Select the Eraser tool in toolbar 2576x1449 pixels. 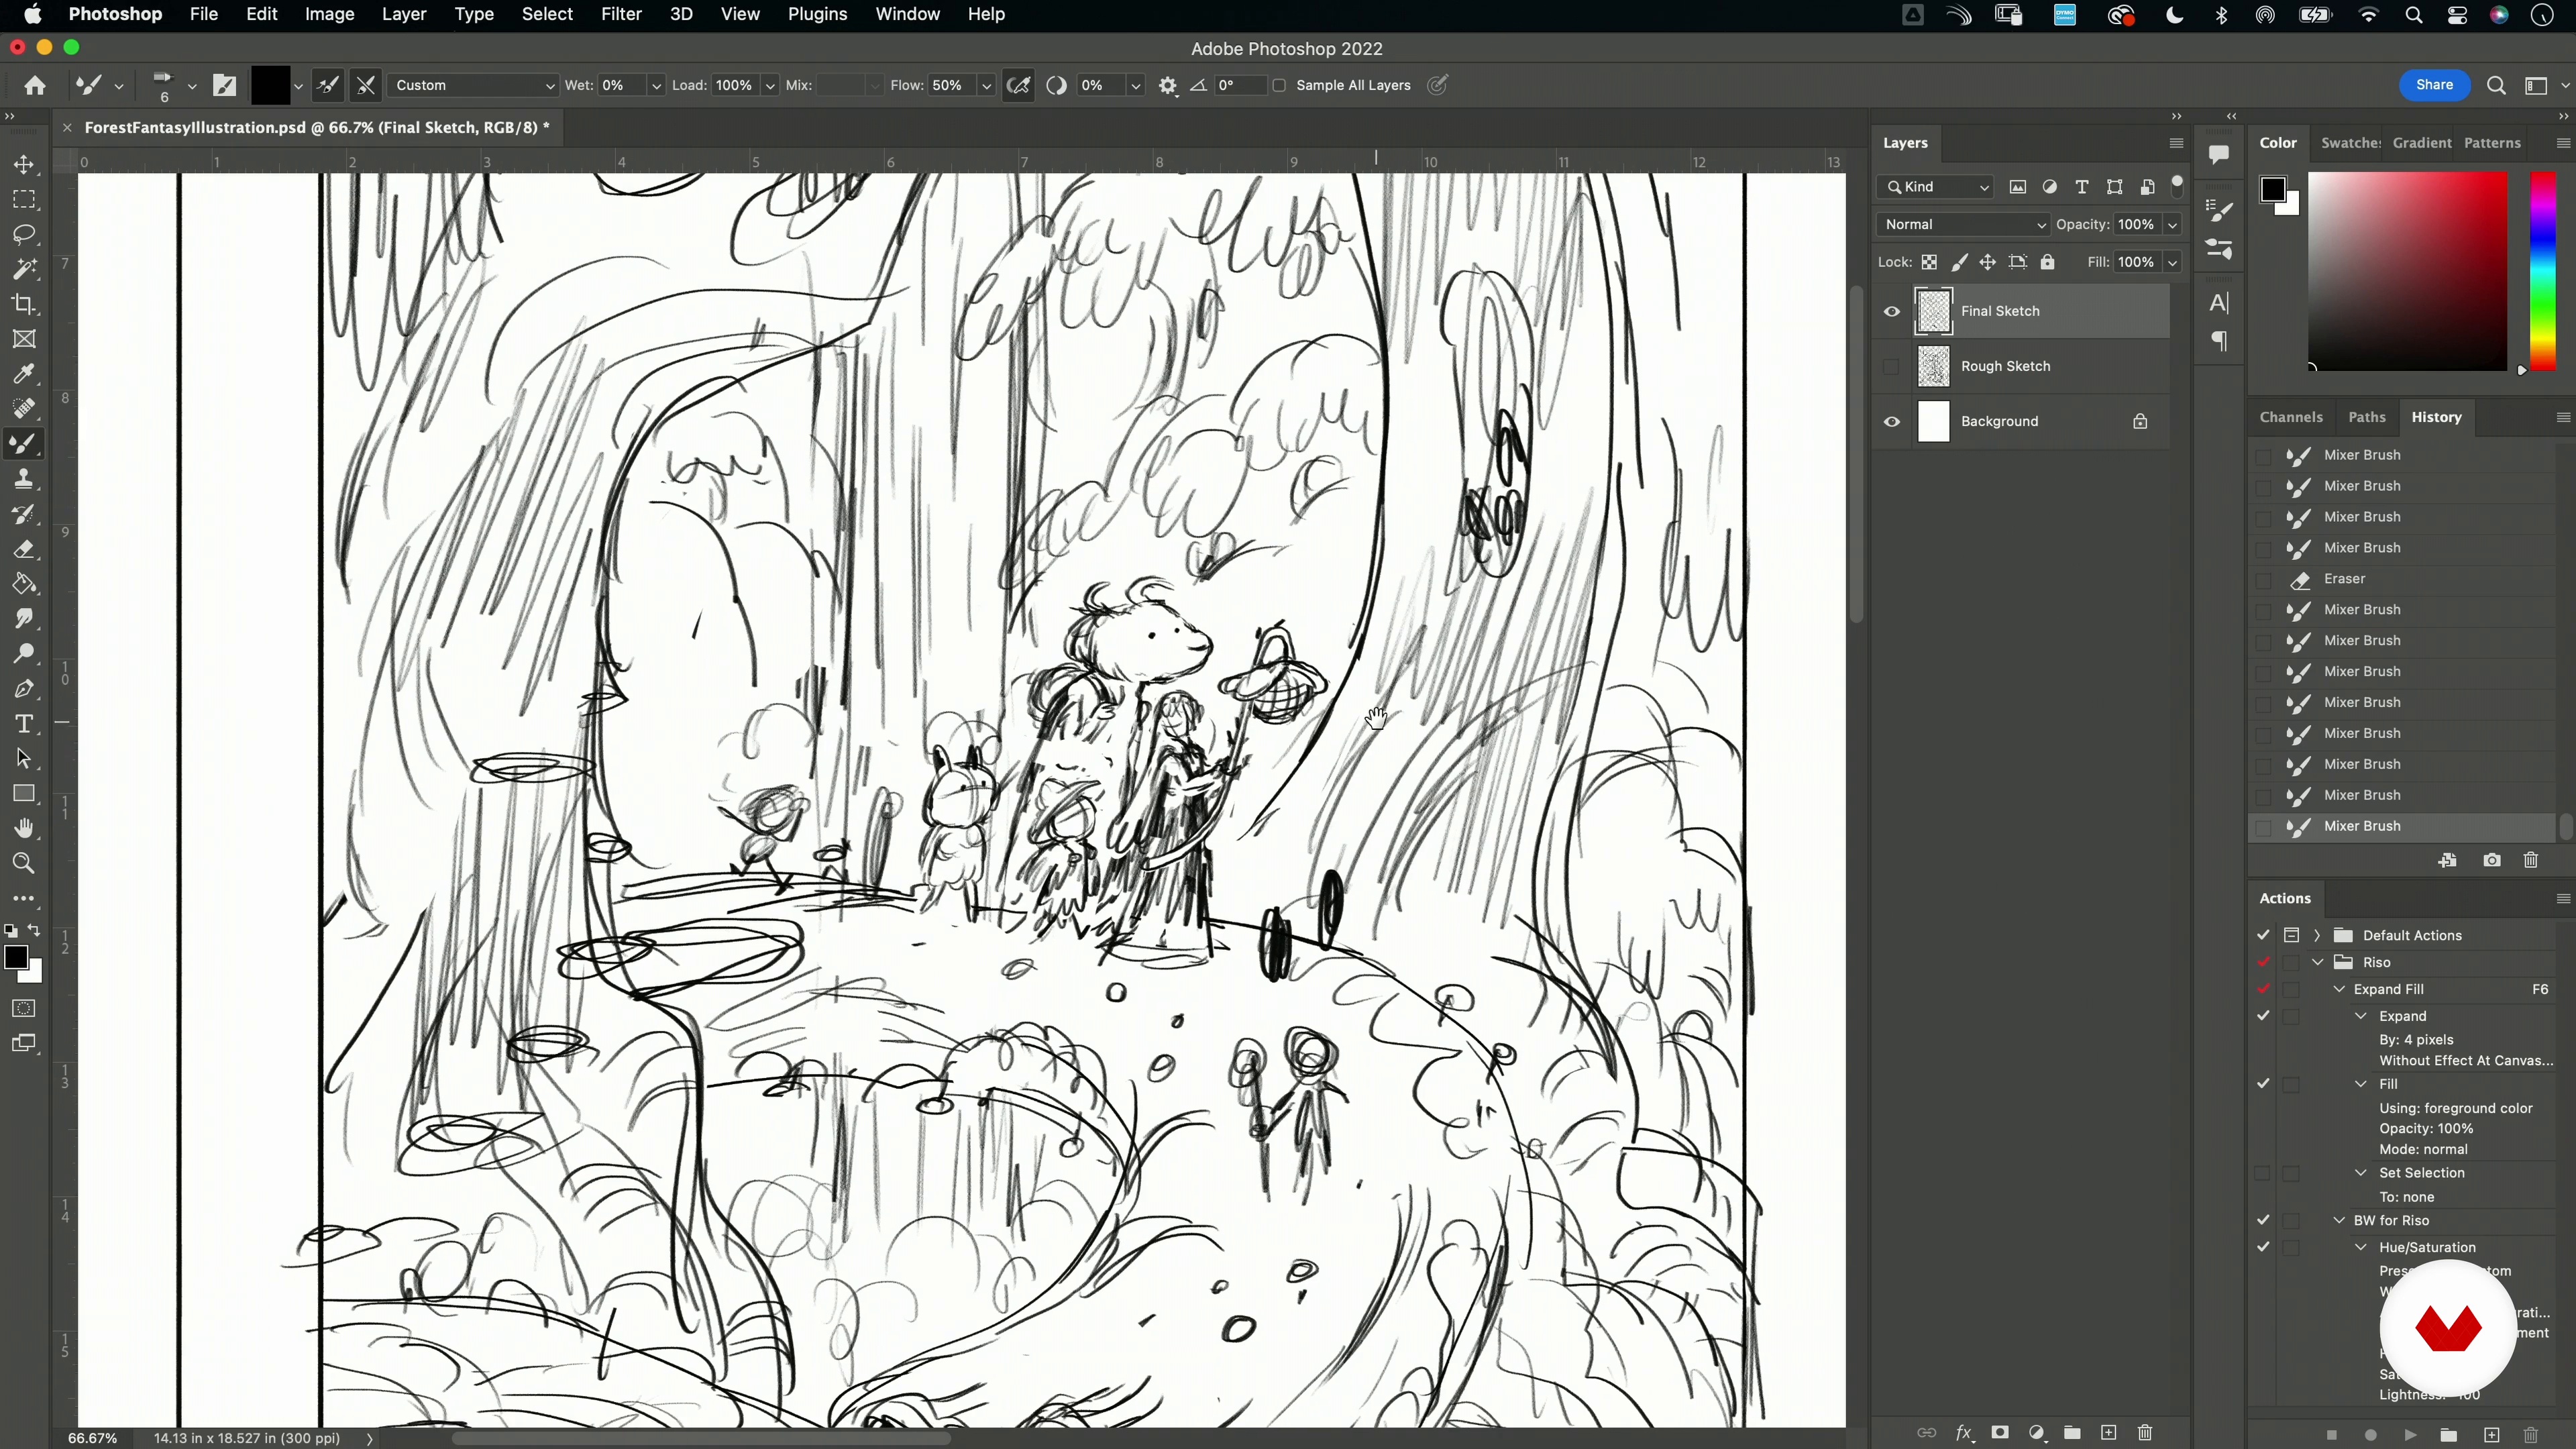click(24, 549)
